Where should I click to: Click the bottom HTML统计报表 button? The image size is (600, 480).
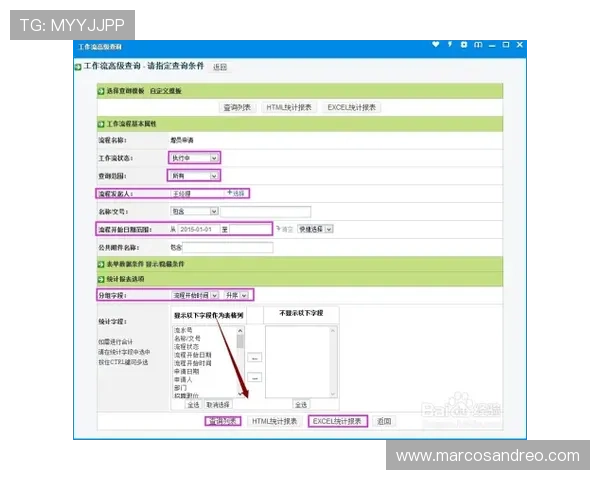(274, 421)
